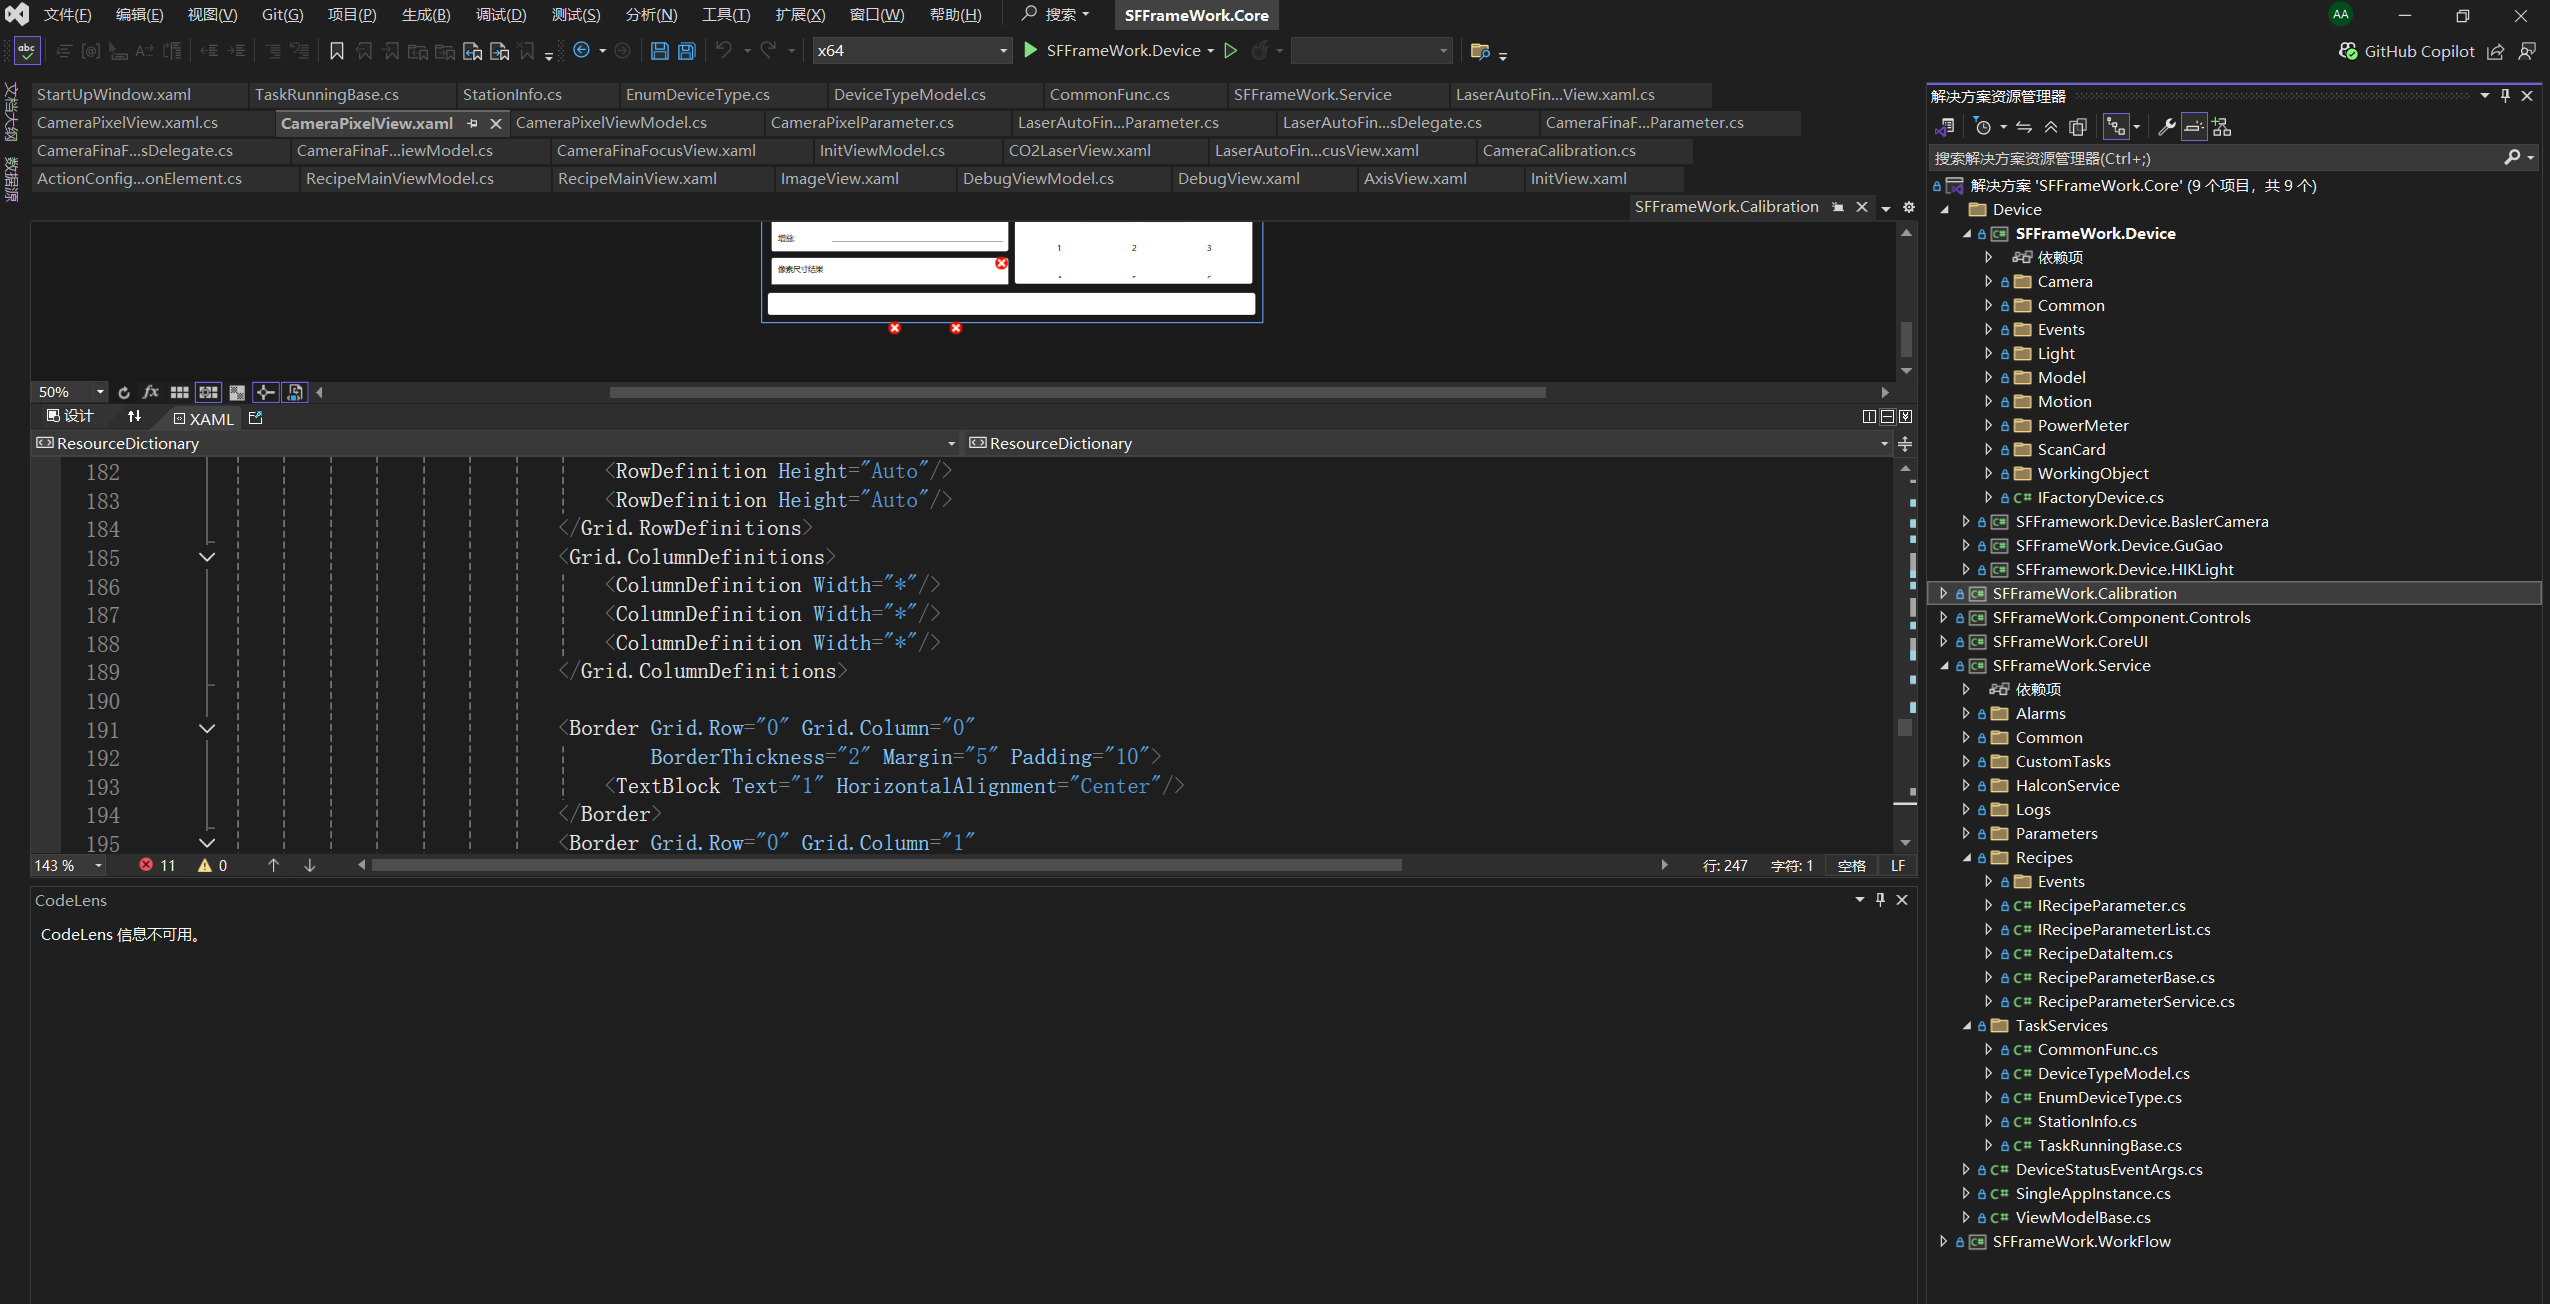Click the designer refresh icon

(124, 393)
